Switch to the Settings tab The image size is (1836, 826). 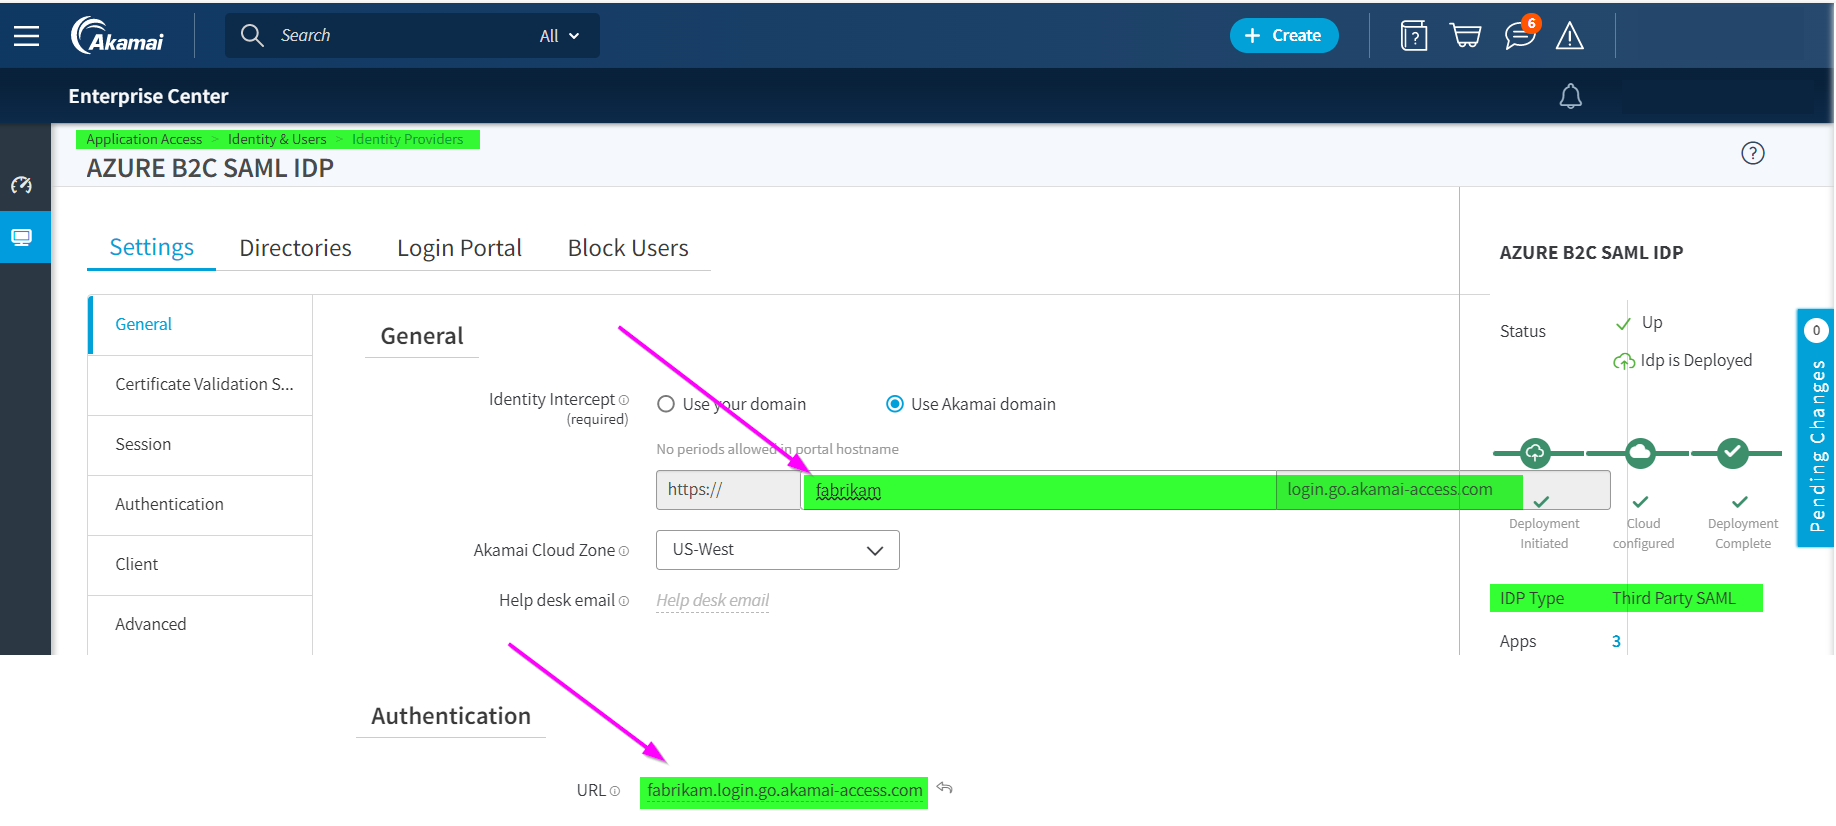[152, 247]
